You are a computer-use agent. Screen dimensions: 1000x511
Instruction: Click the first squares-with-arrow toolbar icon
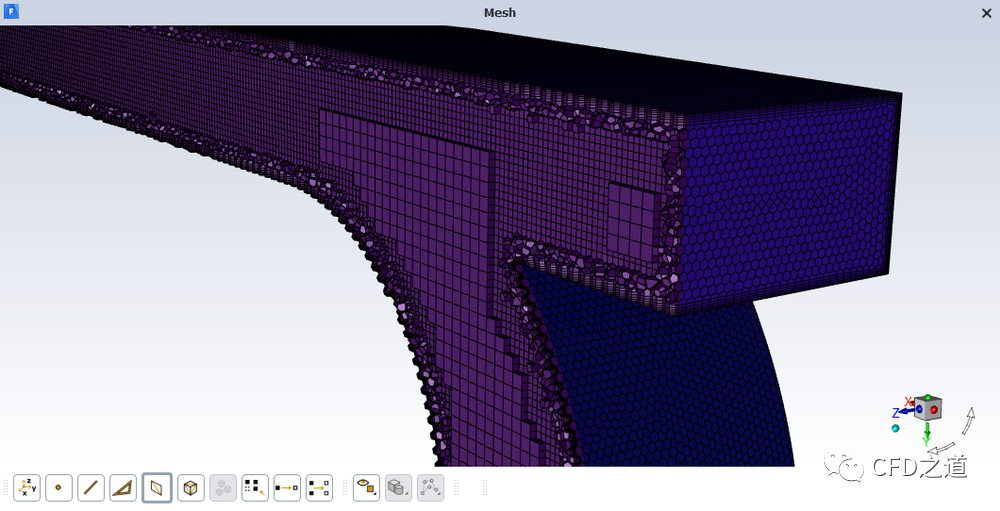tap(287, 488)
